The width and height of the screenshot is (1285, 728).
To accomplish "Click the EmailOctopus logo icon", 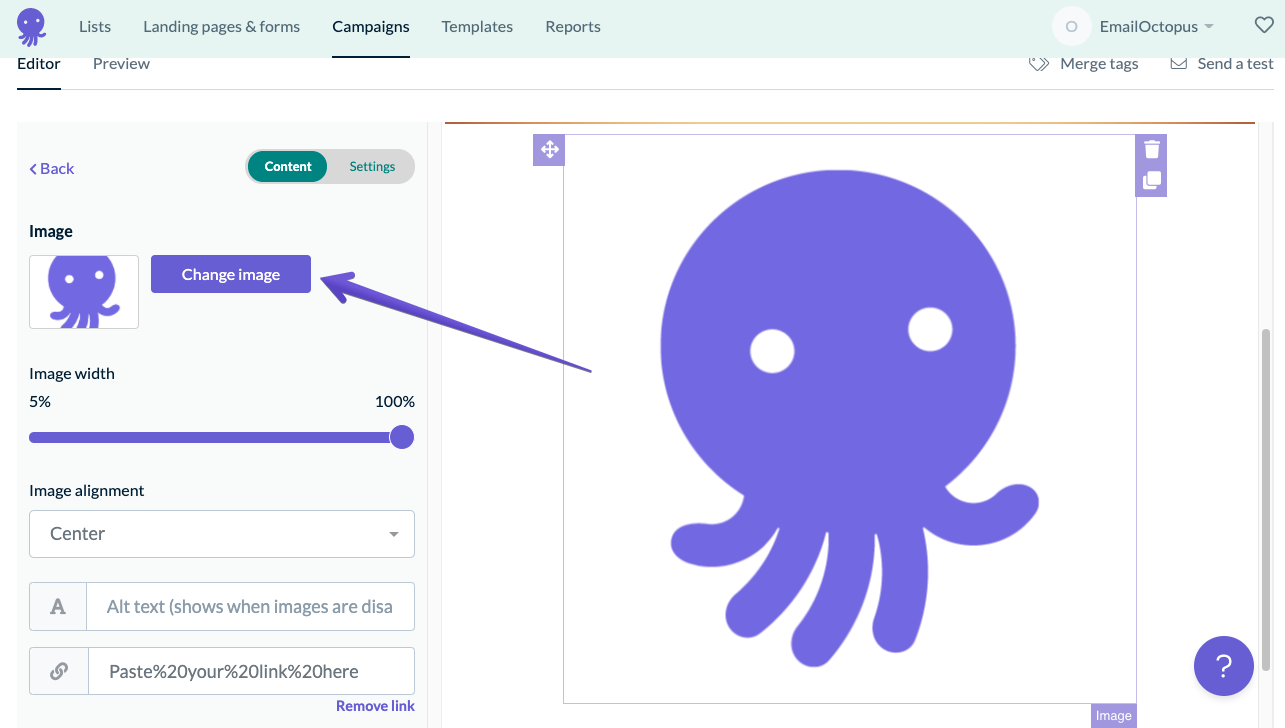I will pyautogui.click(x=31, y=27).
